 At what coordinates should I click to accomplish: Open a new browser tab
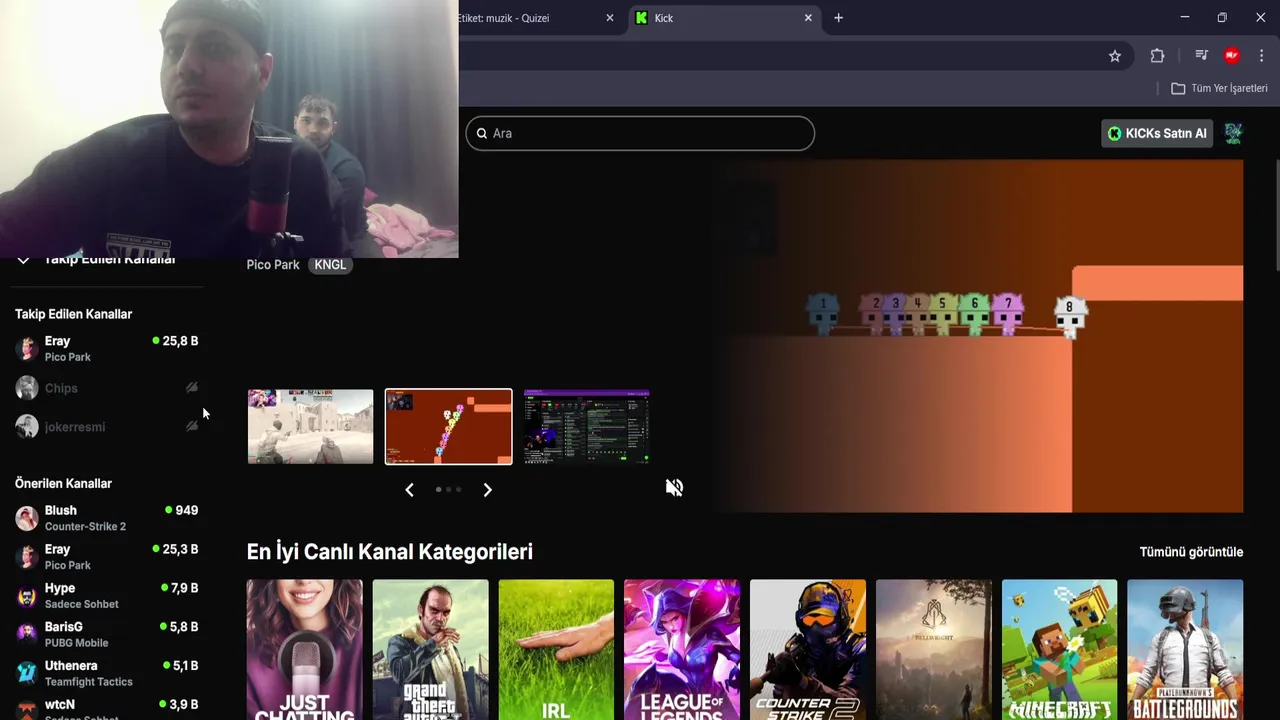(838, 18)
